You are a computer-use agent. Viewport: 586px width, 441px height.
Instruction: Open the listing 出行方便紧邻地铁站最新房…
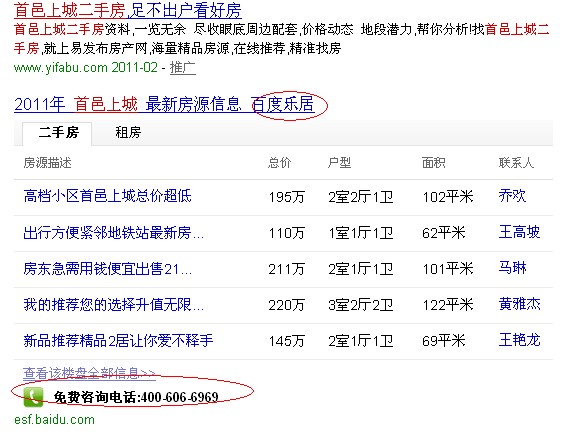point(114,232)
